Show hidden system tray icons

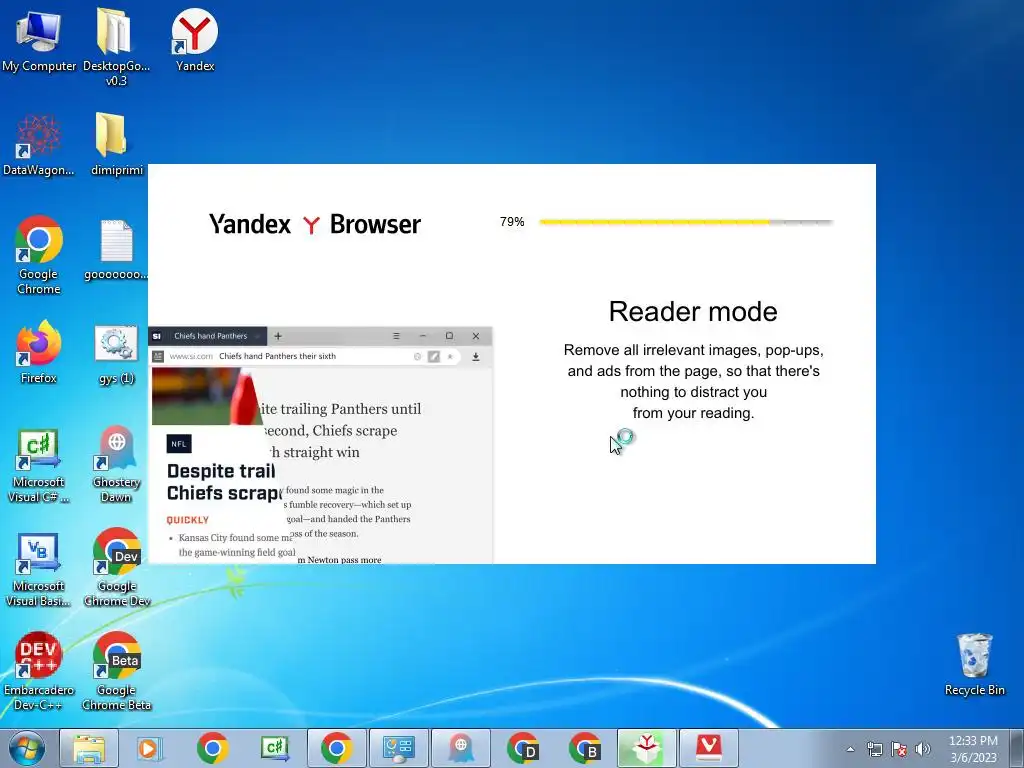pyautogui.click(x=850, y=749)
